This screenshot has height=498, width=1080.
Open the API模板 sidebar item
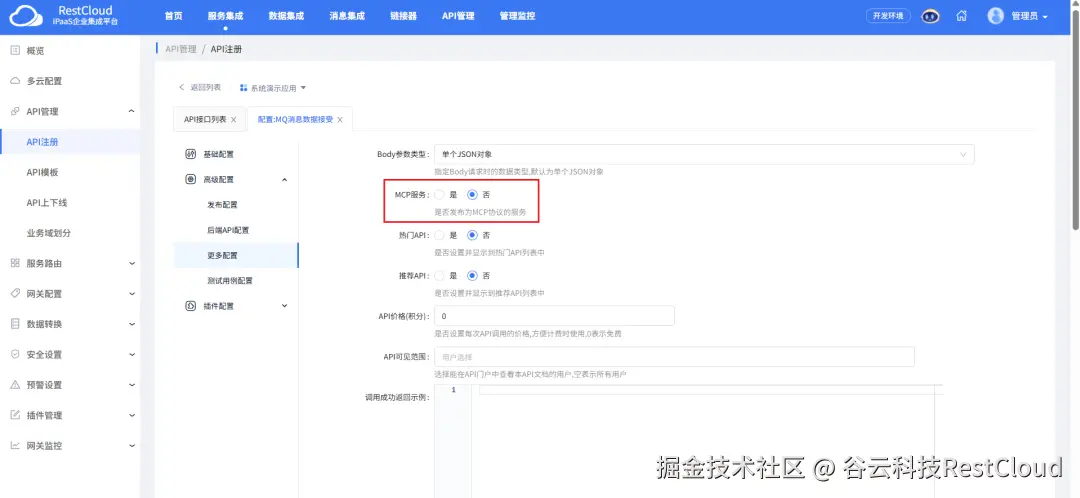(x=43, y=172)
